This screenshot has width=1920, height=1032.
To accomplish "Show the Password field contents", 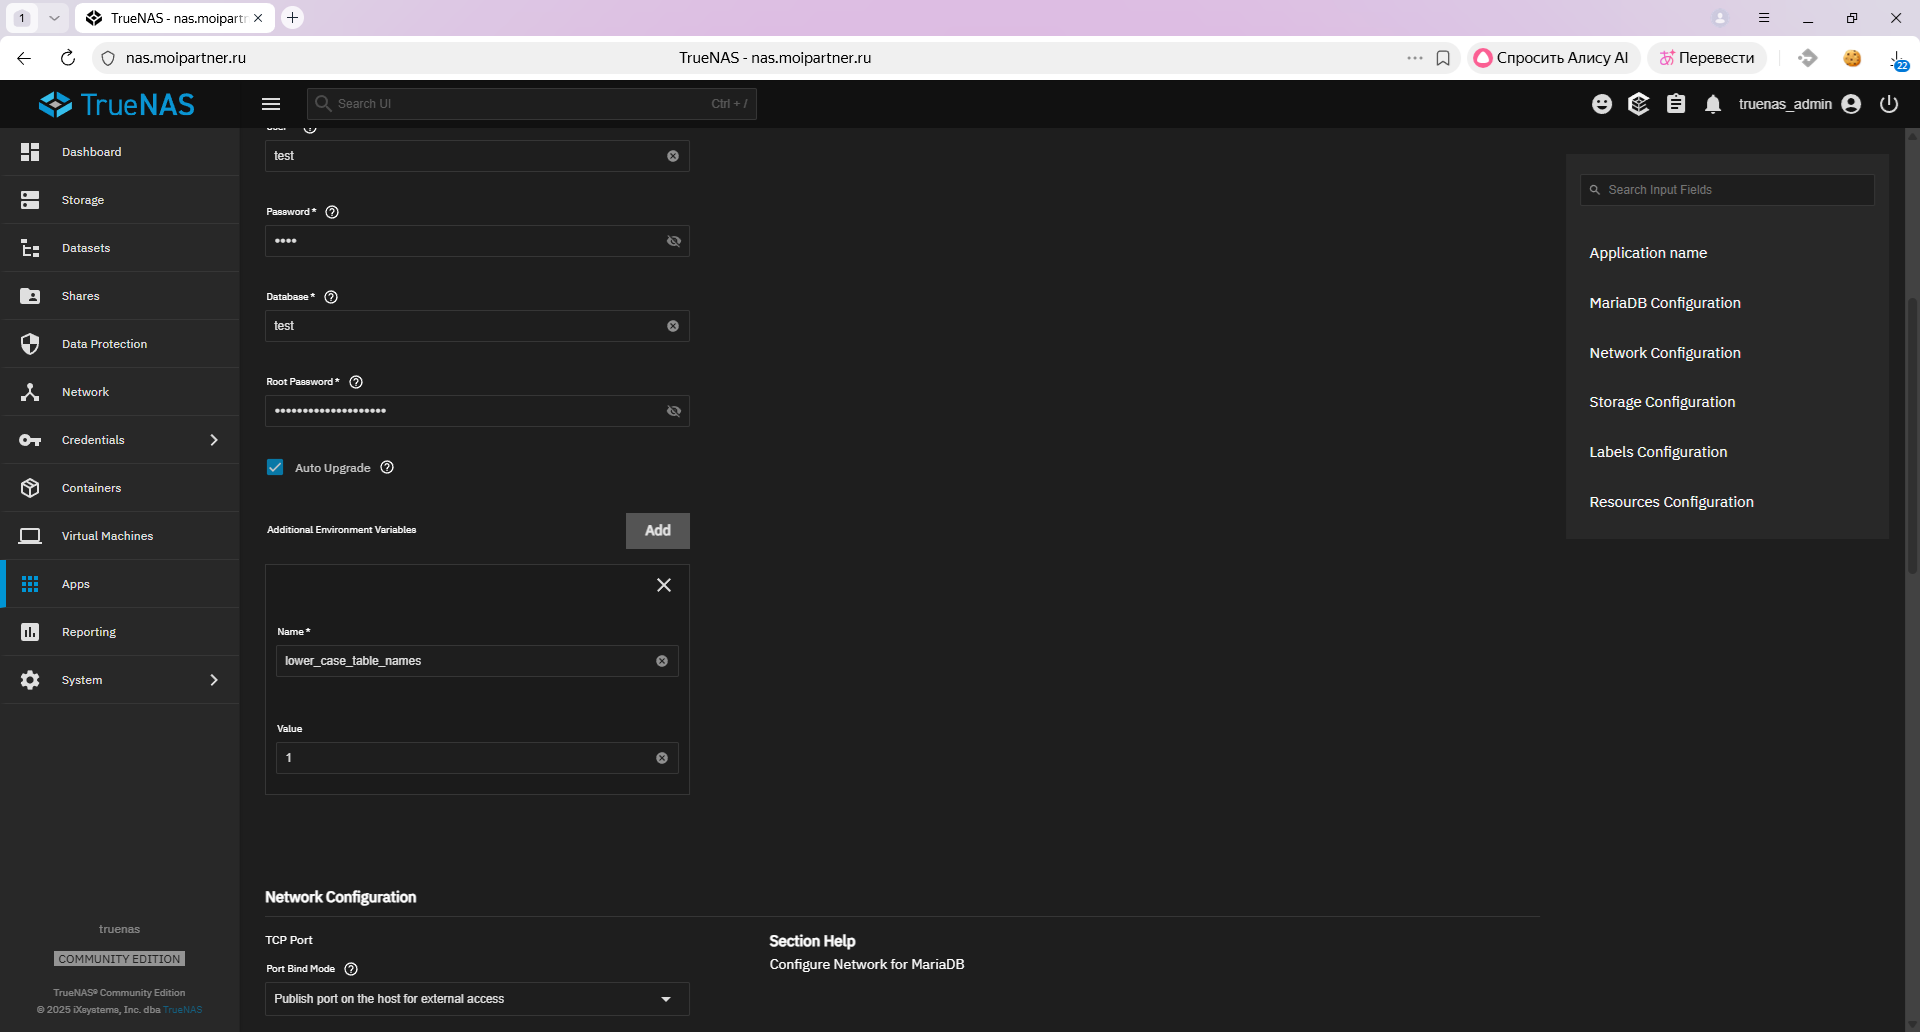I will point(674,241).
